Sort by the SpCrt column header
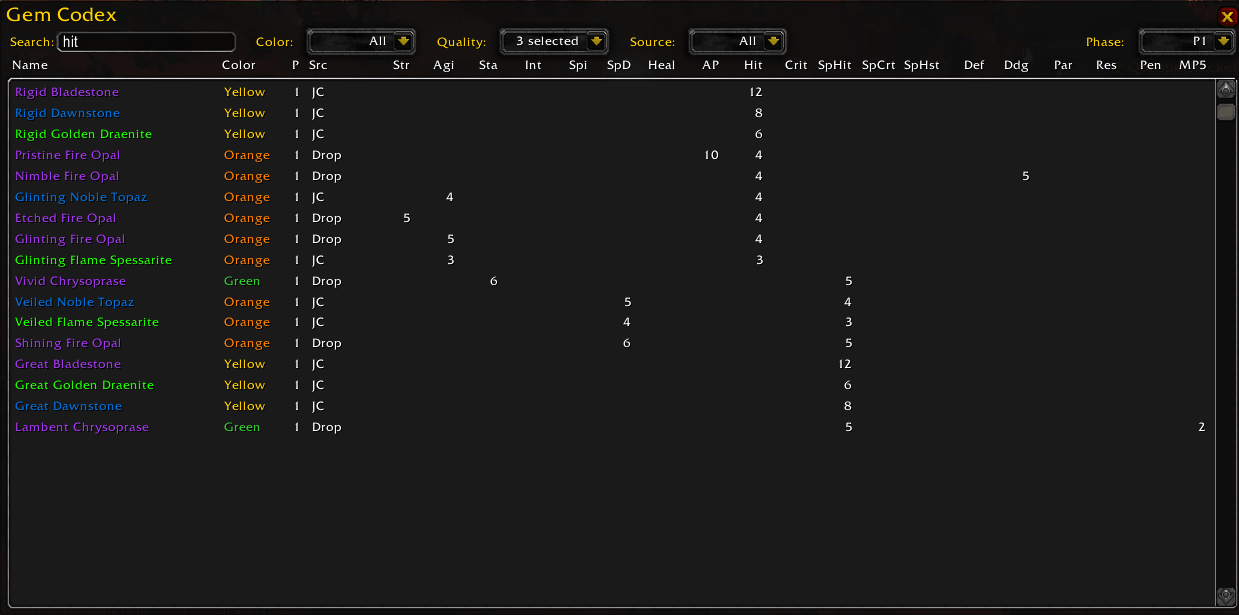Screen dimensions: 1239x615 879,65
